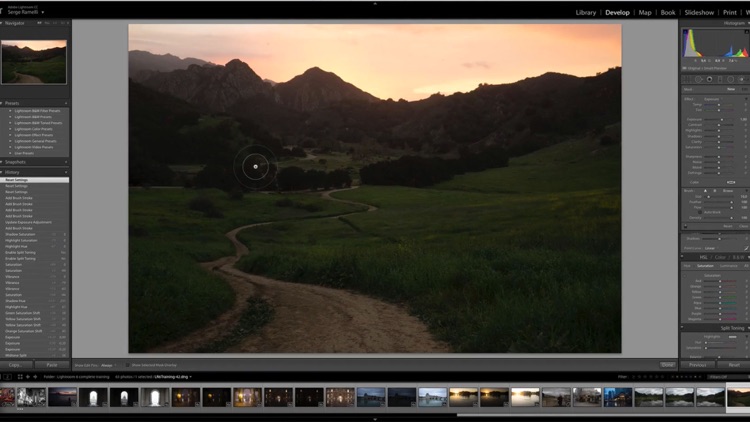This screenshot has height=422, width=750.
Task: Click the Paste button
Action: pos(51,365)
